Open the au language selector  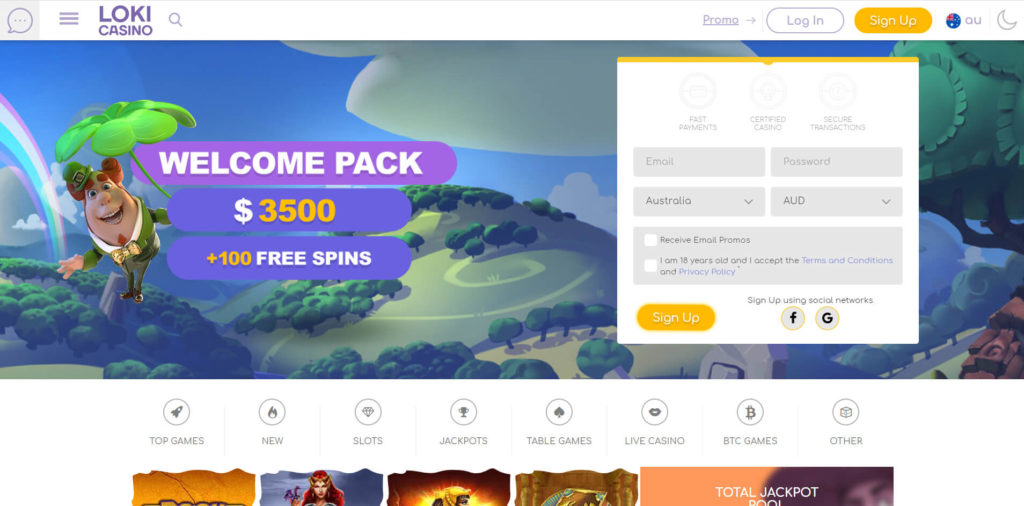[x=963, y=20]
